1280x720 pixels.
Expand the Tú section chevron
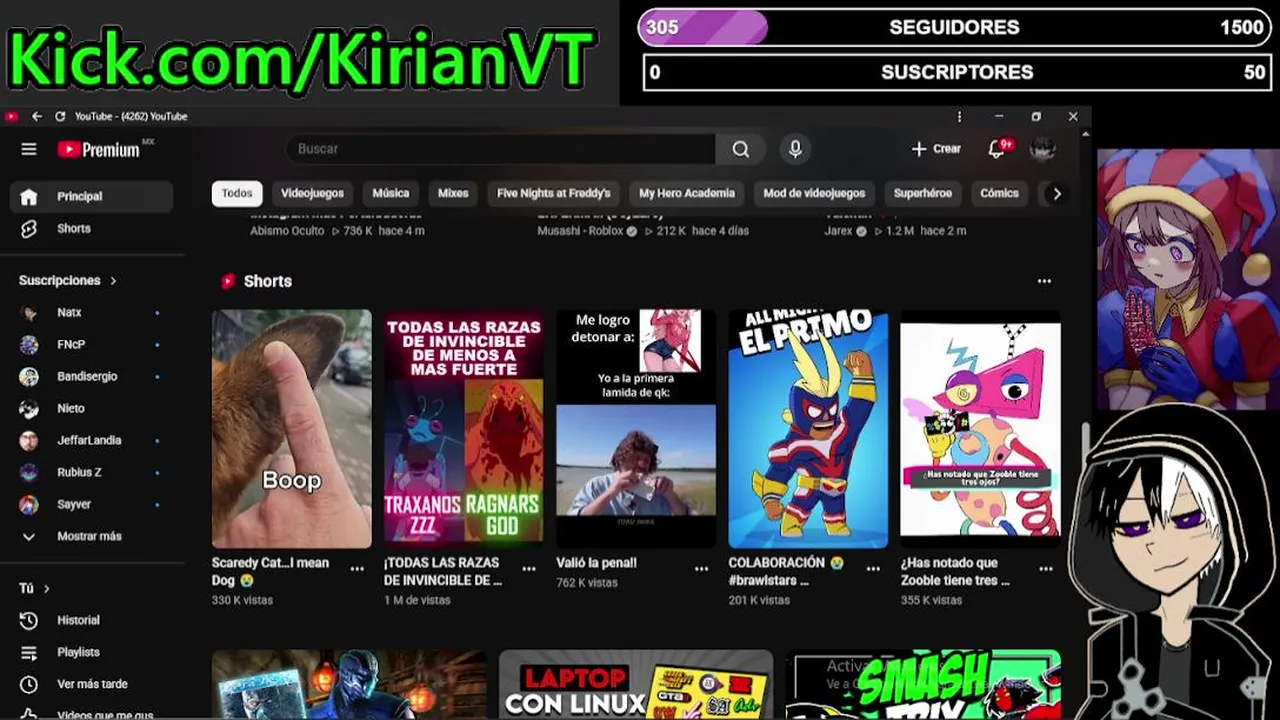(46, 588)
